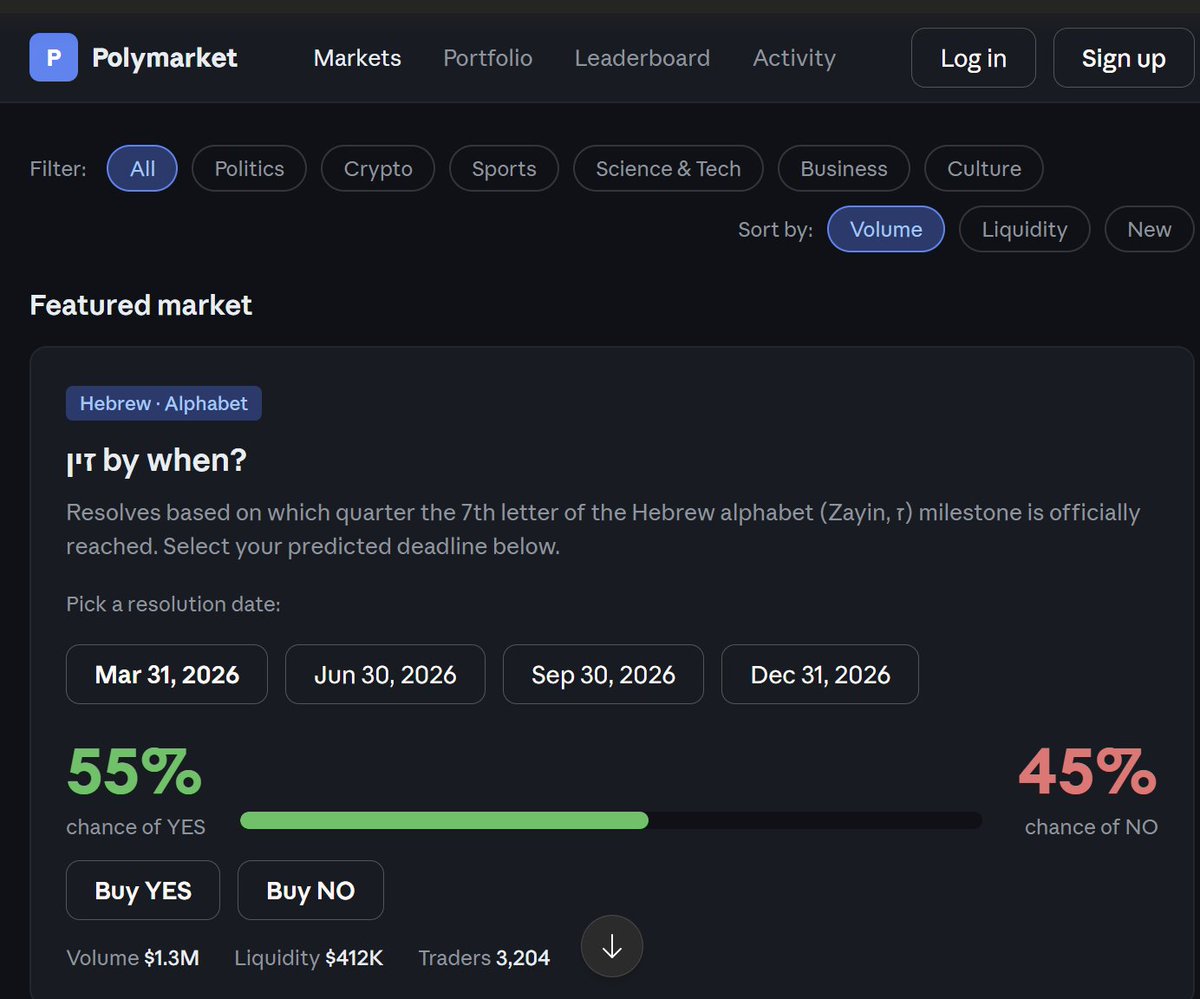The width and height of the screenshot is (1200, 999).
Task: Click the Liquidity $412K stat
Action: pyautogui.click(x=309, y=958)
